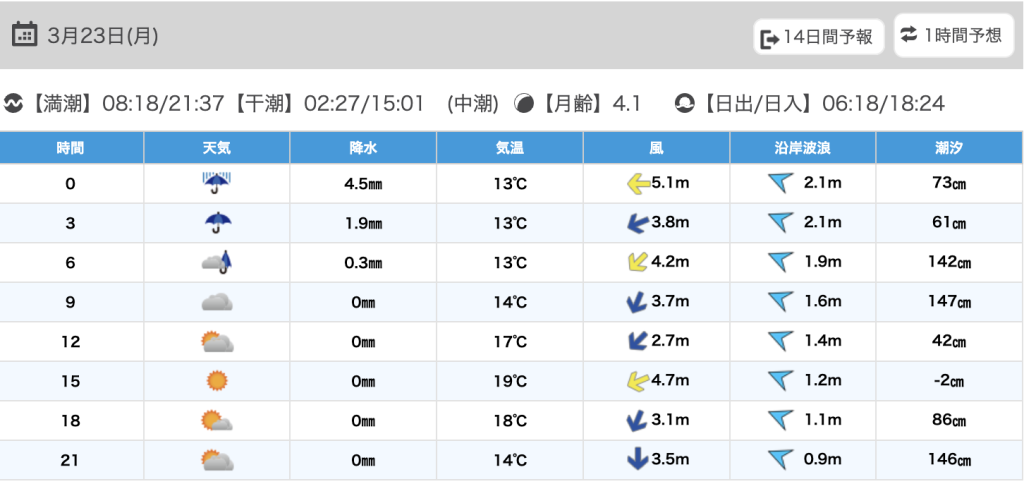This screenshot has width=1024, height=484.
Task: Select the 天気 column header
Action: [x=217, y=148]
